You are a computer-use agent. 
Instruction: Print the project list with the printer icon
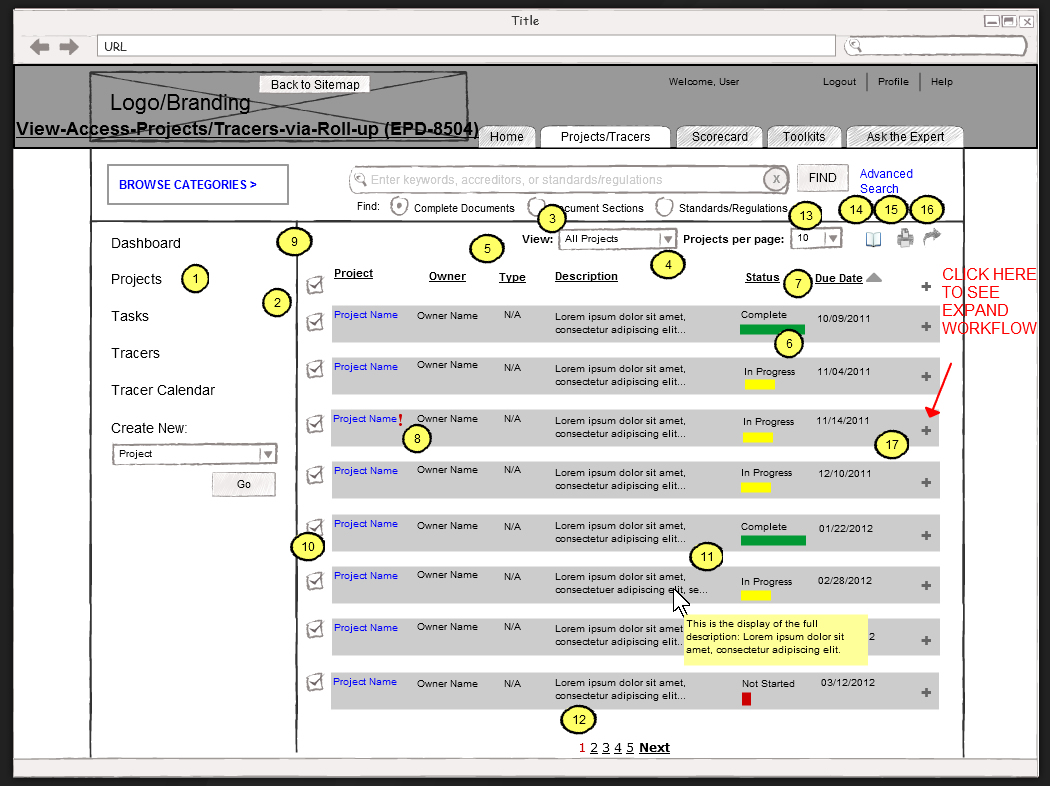click(905, 238)
